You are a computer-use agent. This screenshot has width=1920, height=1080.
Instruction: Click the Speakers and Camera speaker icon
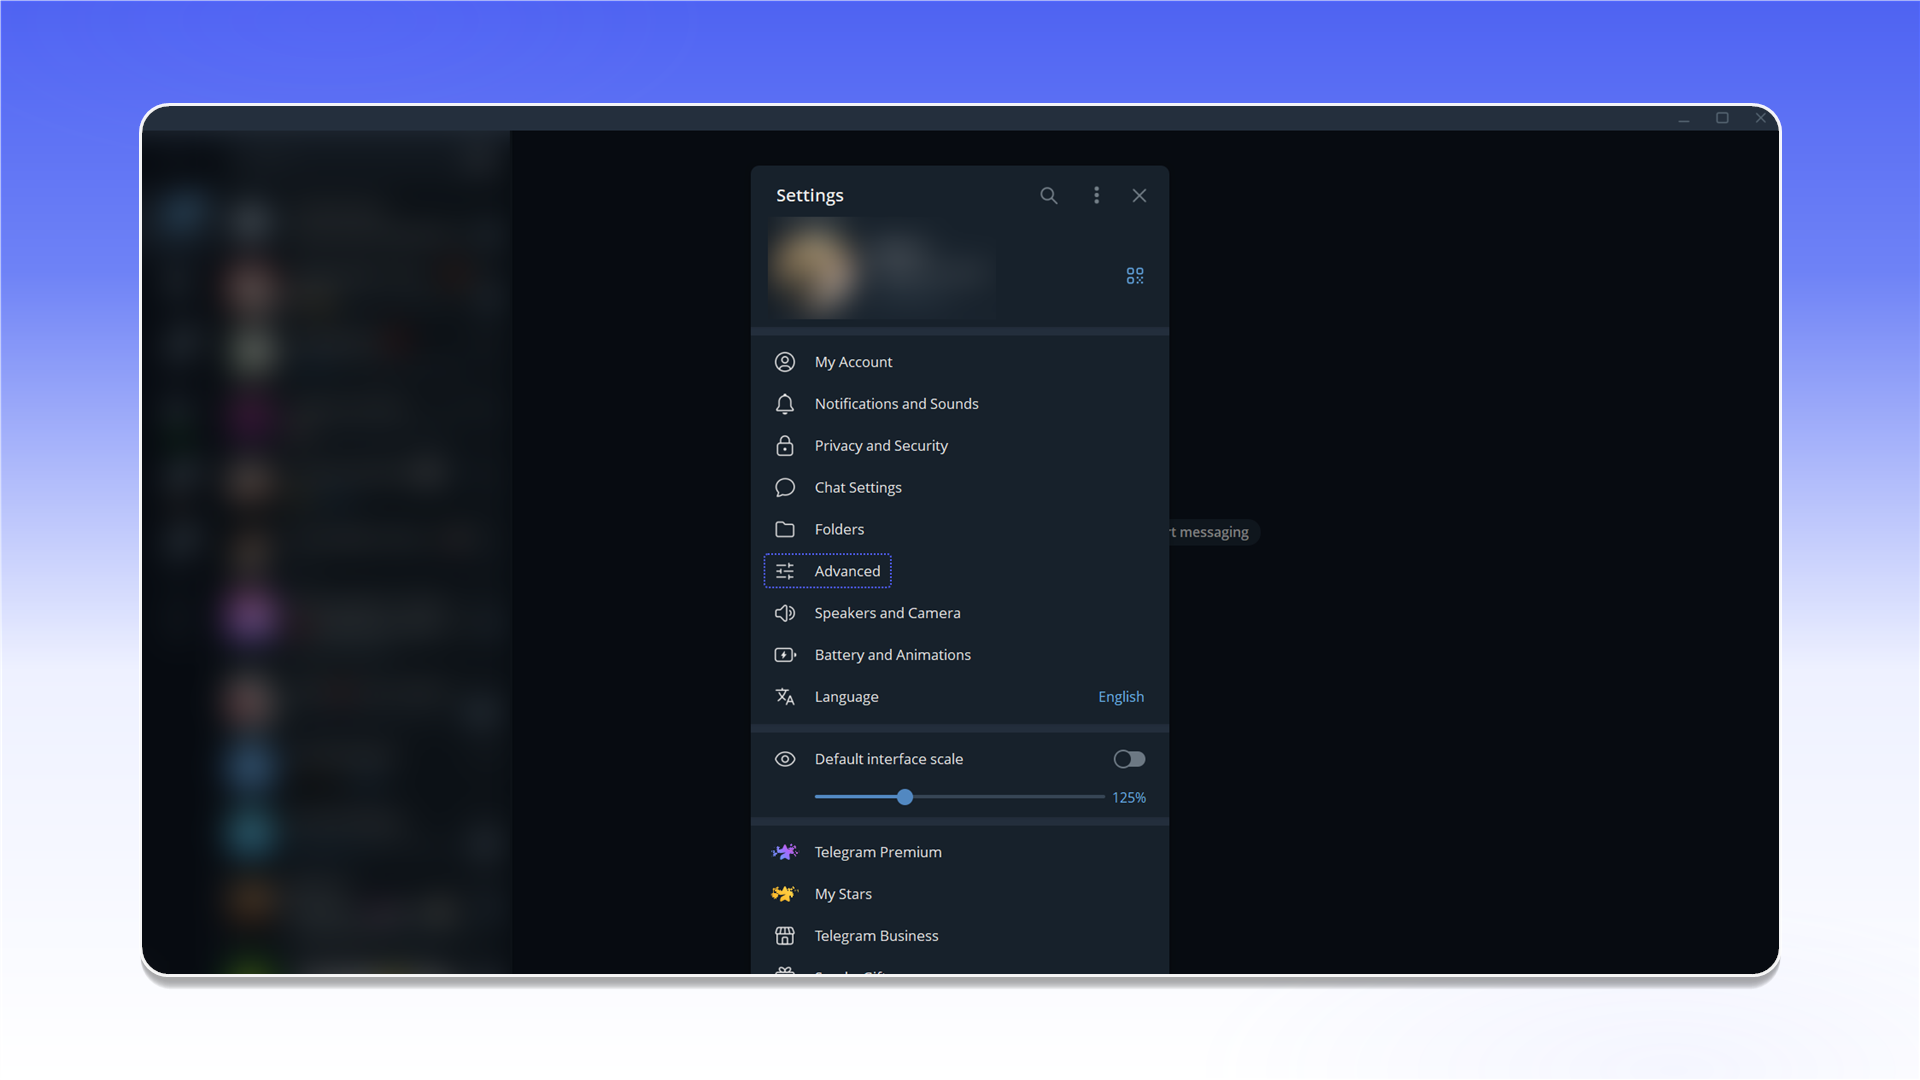coord(785,614)
